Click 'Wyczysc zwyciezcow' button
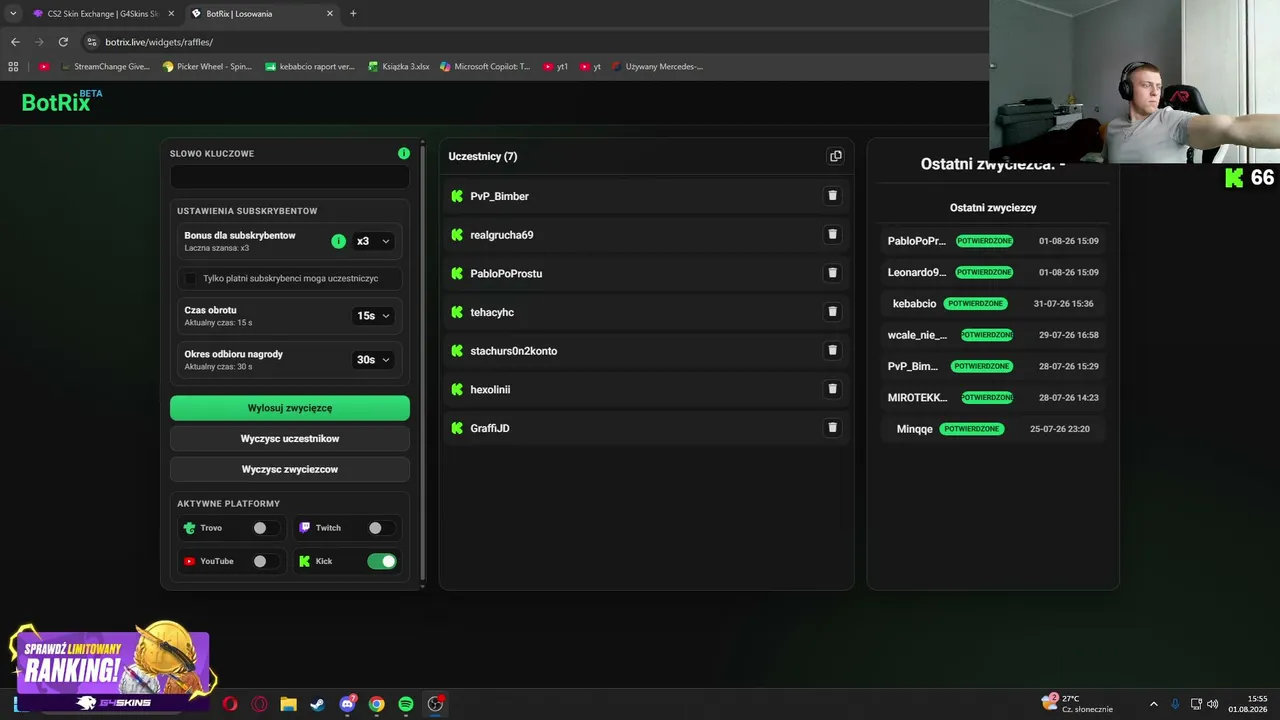 click(290, 469)
